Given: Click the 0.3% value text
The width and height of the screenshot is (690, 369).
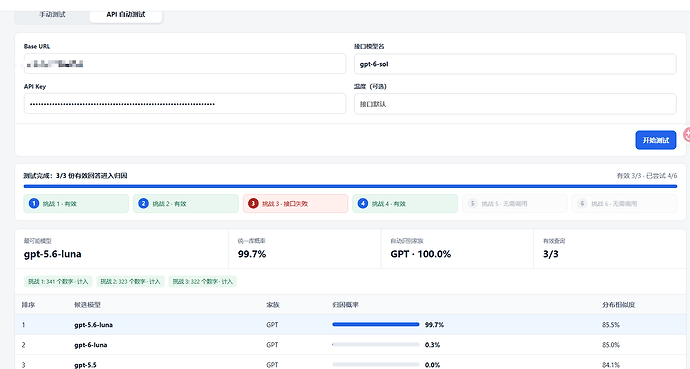Looking at the screenshot, I should (x=433, y=345).
